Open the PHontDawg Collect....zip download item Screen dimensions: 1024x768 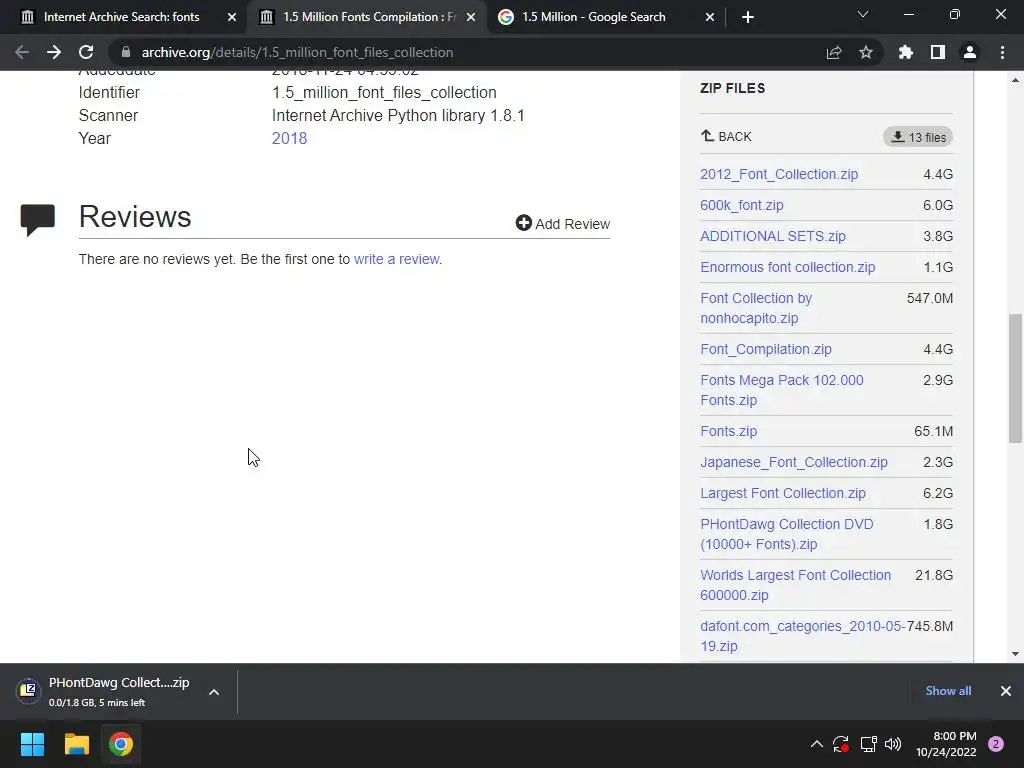pyautogui.click(x=104, y=691)
